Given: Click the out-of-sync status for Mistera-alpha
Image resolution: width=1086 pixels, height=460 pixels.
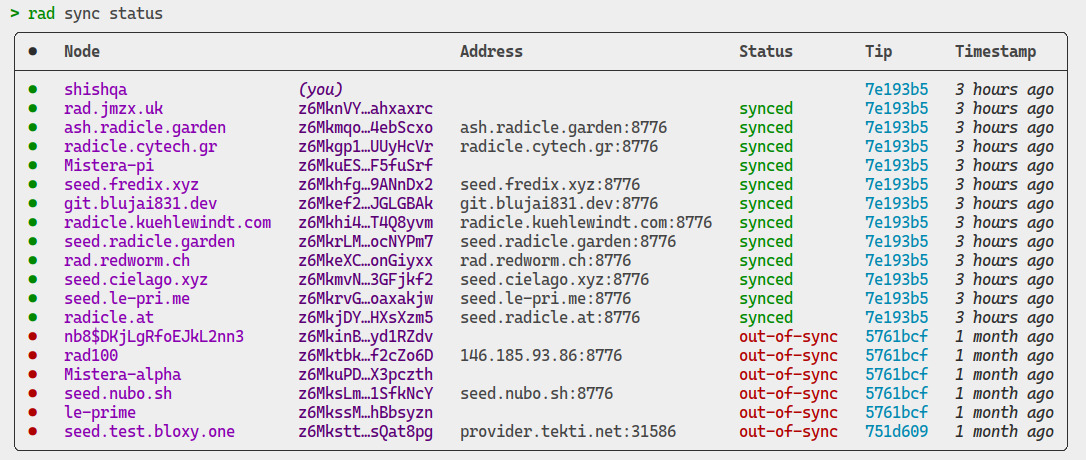Looking at the screenshot, I should click(788, 375).
